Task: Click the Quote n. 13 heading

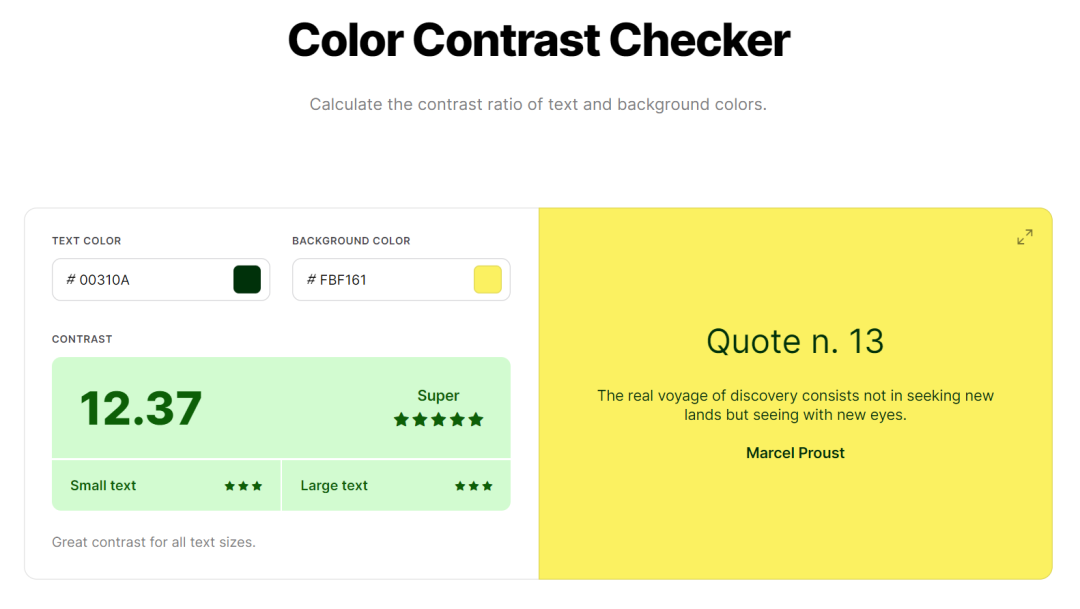Action: click(795, 342)
